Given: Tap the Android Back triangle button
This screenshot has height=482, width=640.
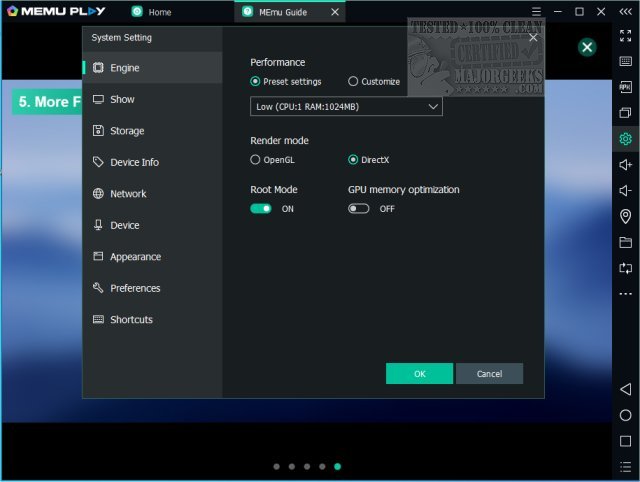Looking at the screenshot, I should pos(625,389).
